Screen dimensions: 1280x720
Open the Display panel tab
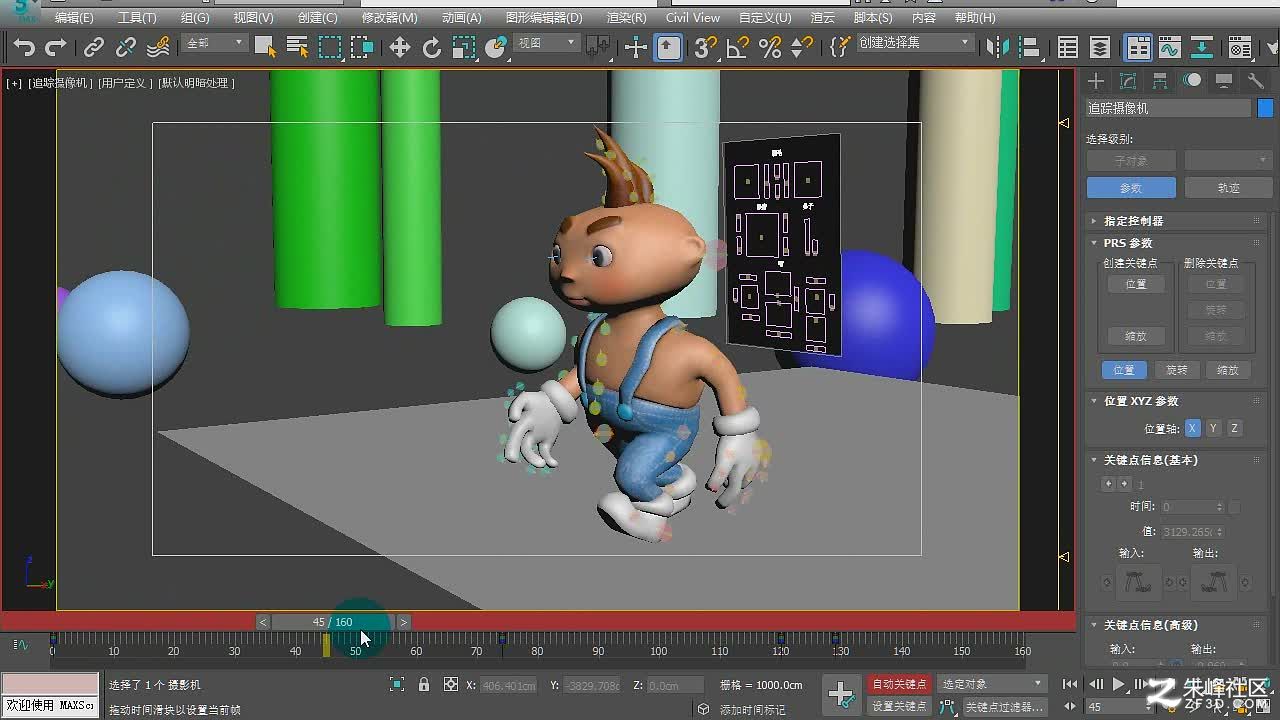(1224, 81)
